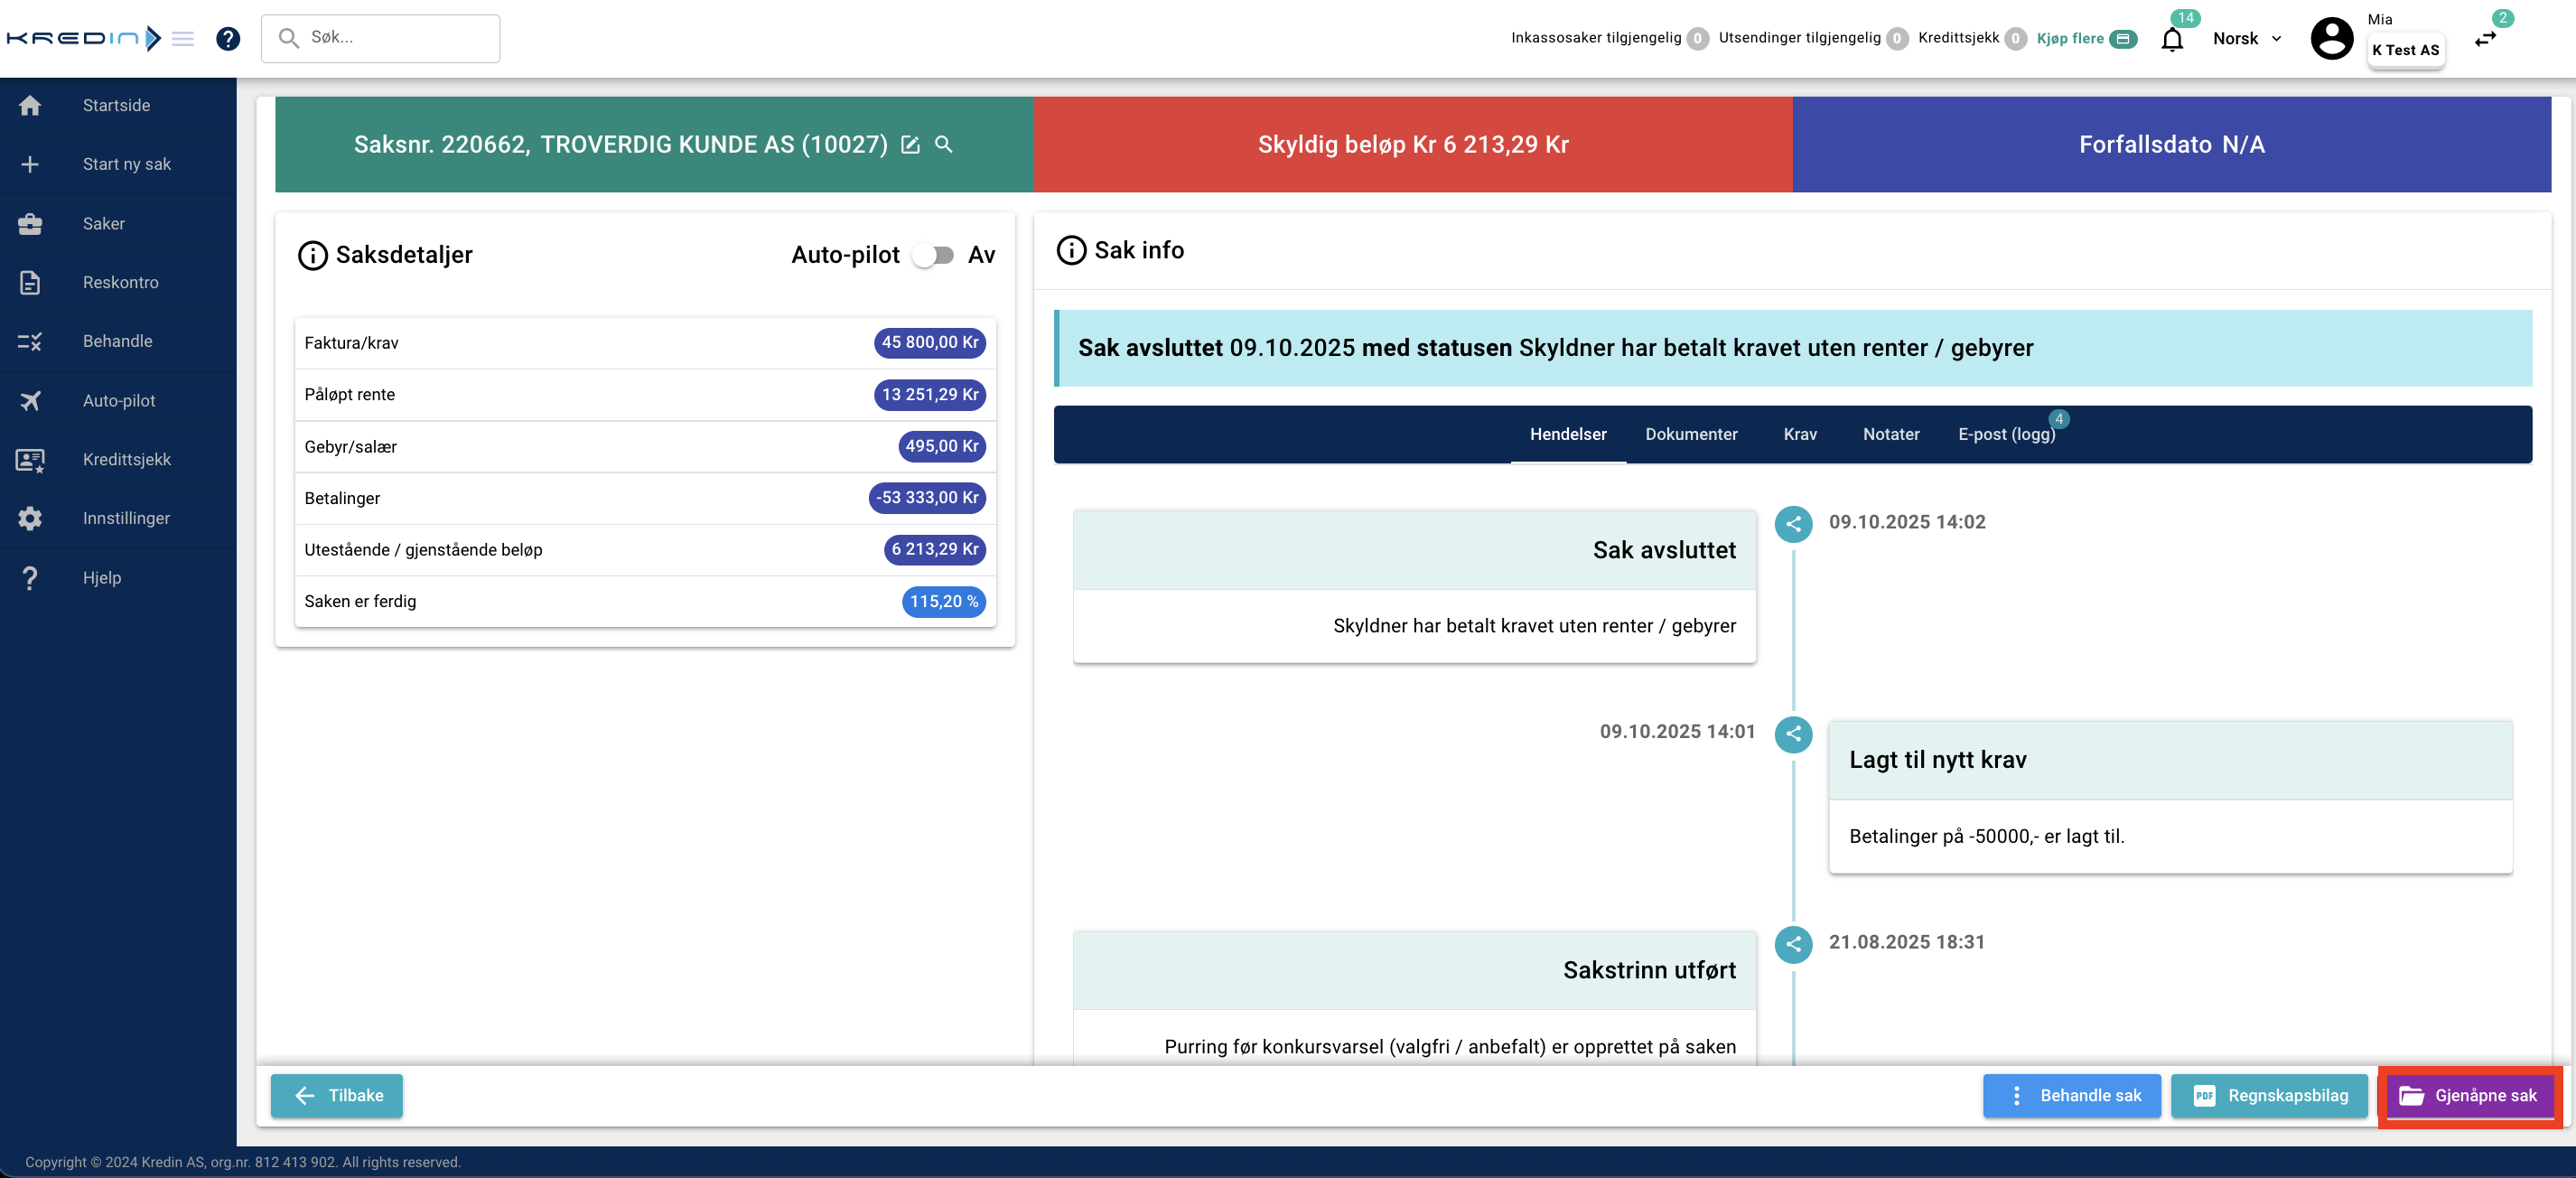Click the magnifier icon beside TROVERDIG KUNDE AS
2576x1178 pixels.
pos(943,145)
